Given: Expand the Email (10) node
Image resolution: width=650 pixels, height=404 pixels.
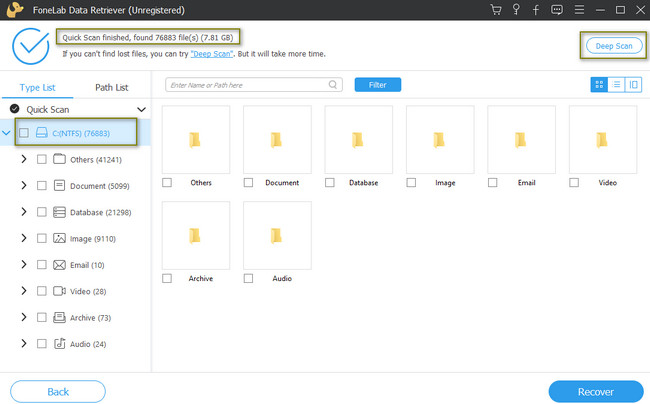Looking at the screenshot, I should click(24, 264).
